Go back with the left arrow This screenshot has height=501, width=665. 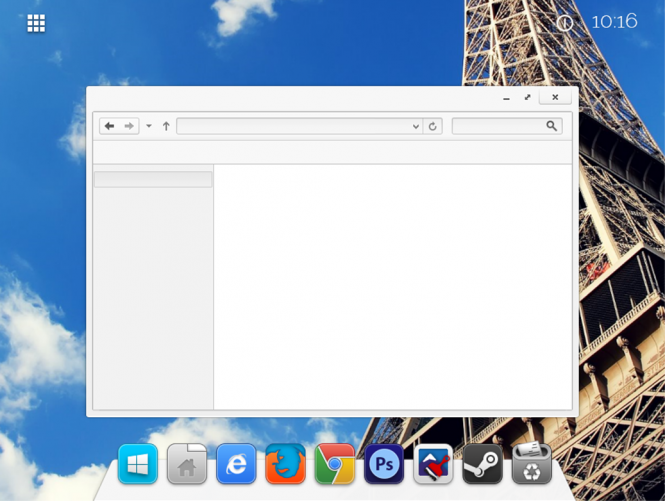click(x=109, y=126)
